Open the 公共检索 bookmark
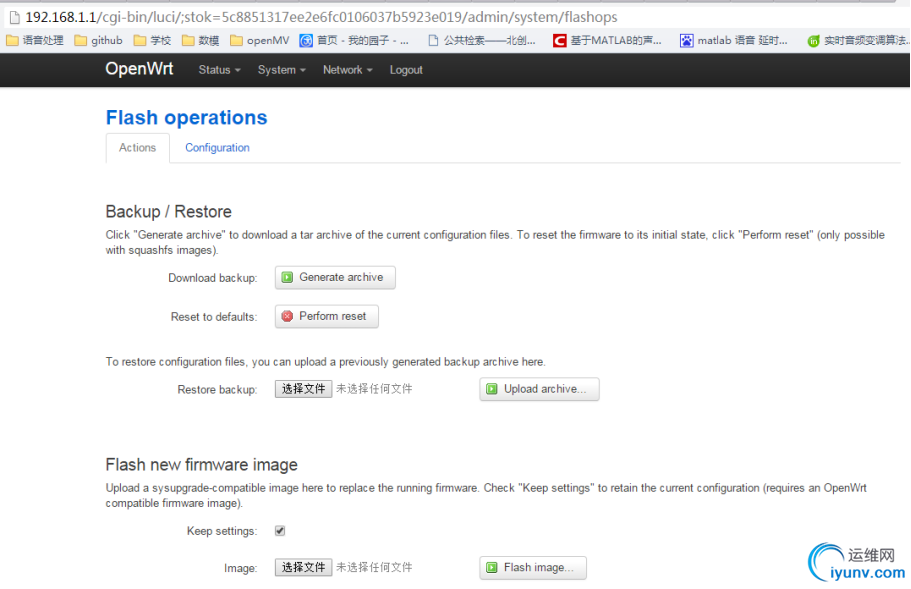This screenshot has height=589, width=911. coord(482,40)
